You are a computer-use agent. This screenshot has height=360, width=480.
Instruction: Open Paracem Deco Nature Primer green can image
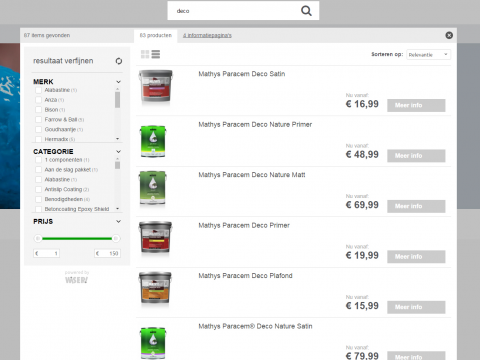point(153,141)
